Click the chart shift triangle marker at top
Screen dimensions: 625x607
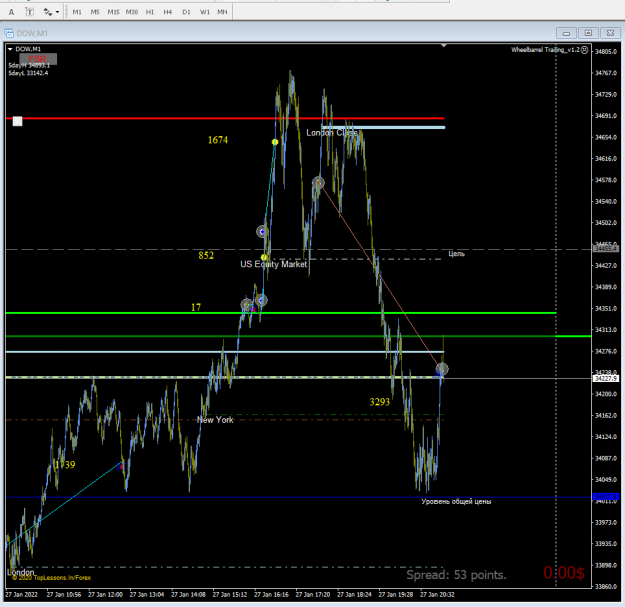(x=444, y=45)
